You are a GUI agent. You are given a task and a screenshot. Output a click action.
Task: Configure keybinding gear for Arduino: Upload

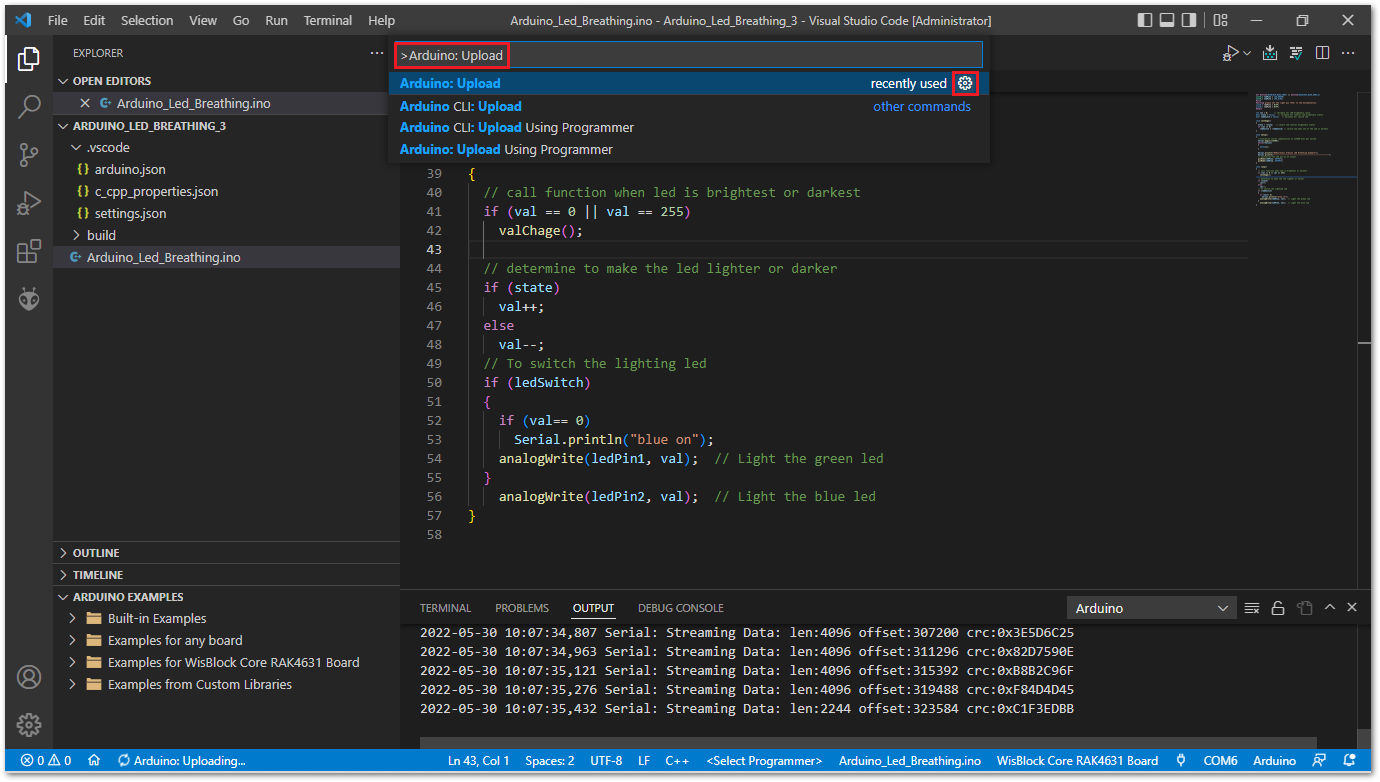(964, 83)
